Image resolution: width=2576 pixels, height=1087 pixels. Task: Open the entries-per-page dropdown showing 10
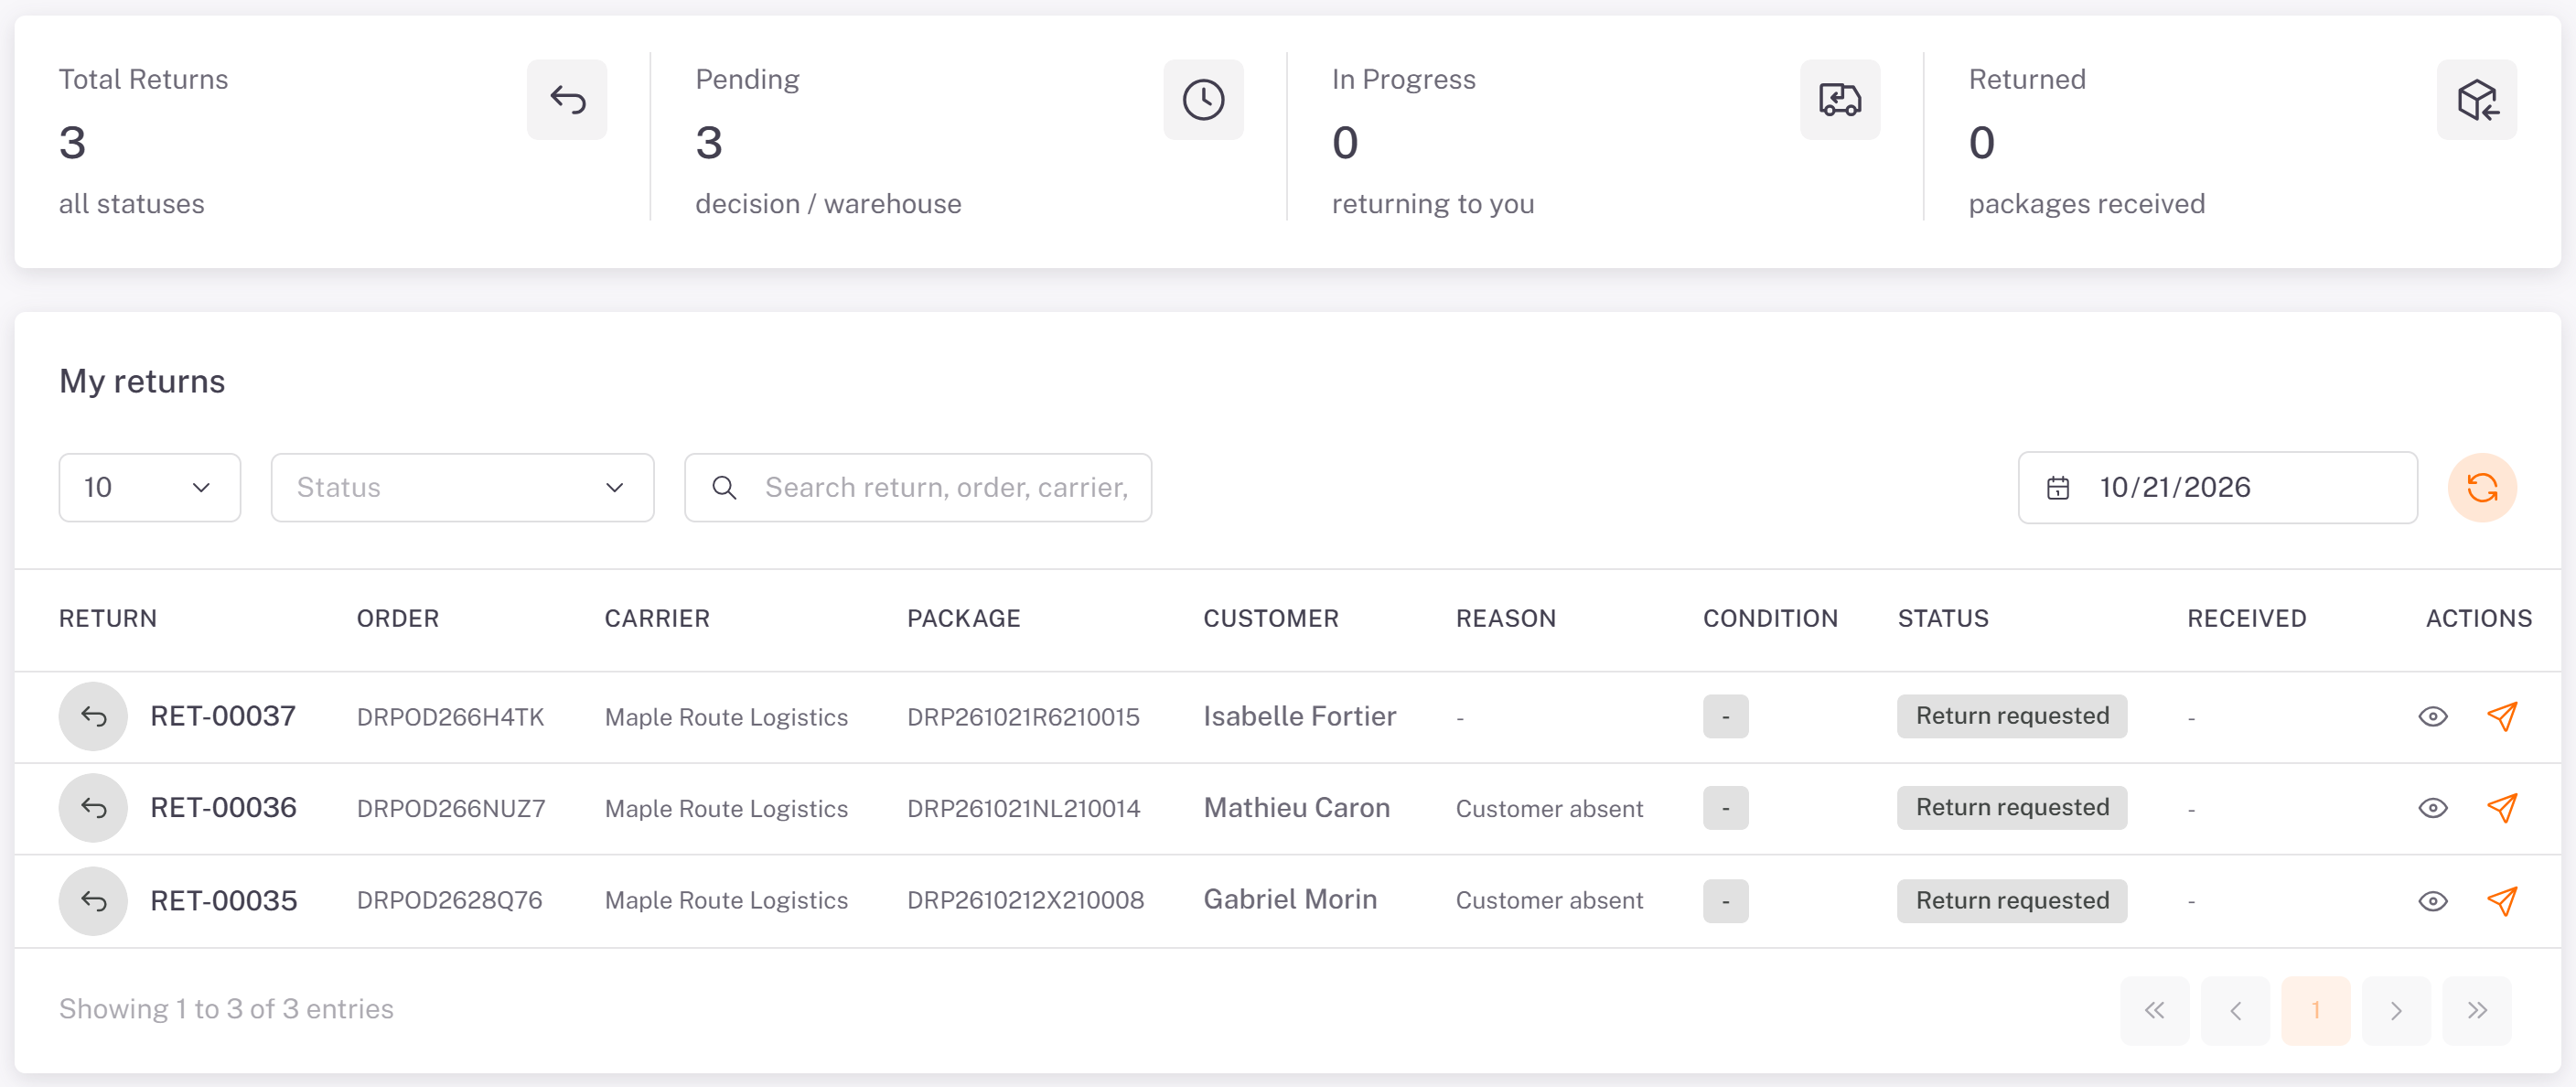tap(150, 488)
